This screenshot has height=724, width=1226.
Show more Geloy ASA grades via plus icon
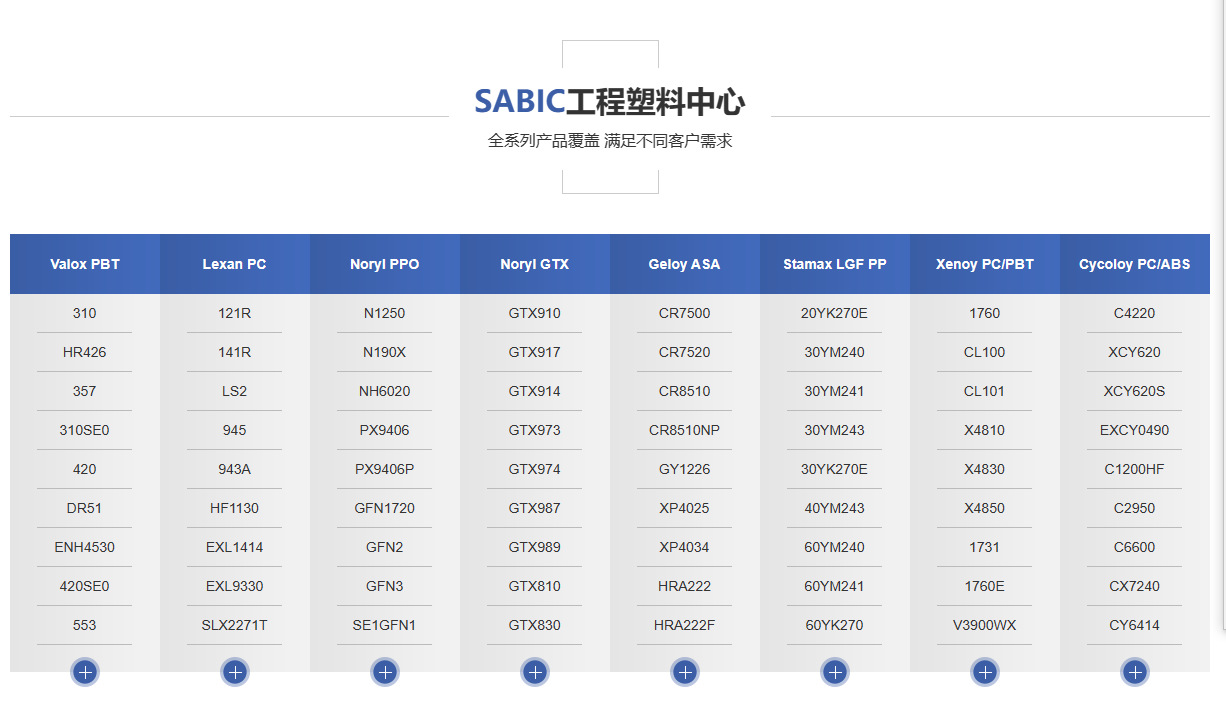[685, 672]
